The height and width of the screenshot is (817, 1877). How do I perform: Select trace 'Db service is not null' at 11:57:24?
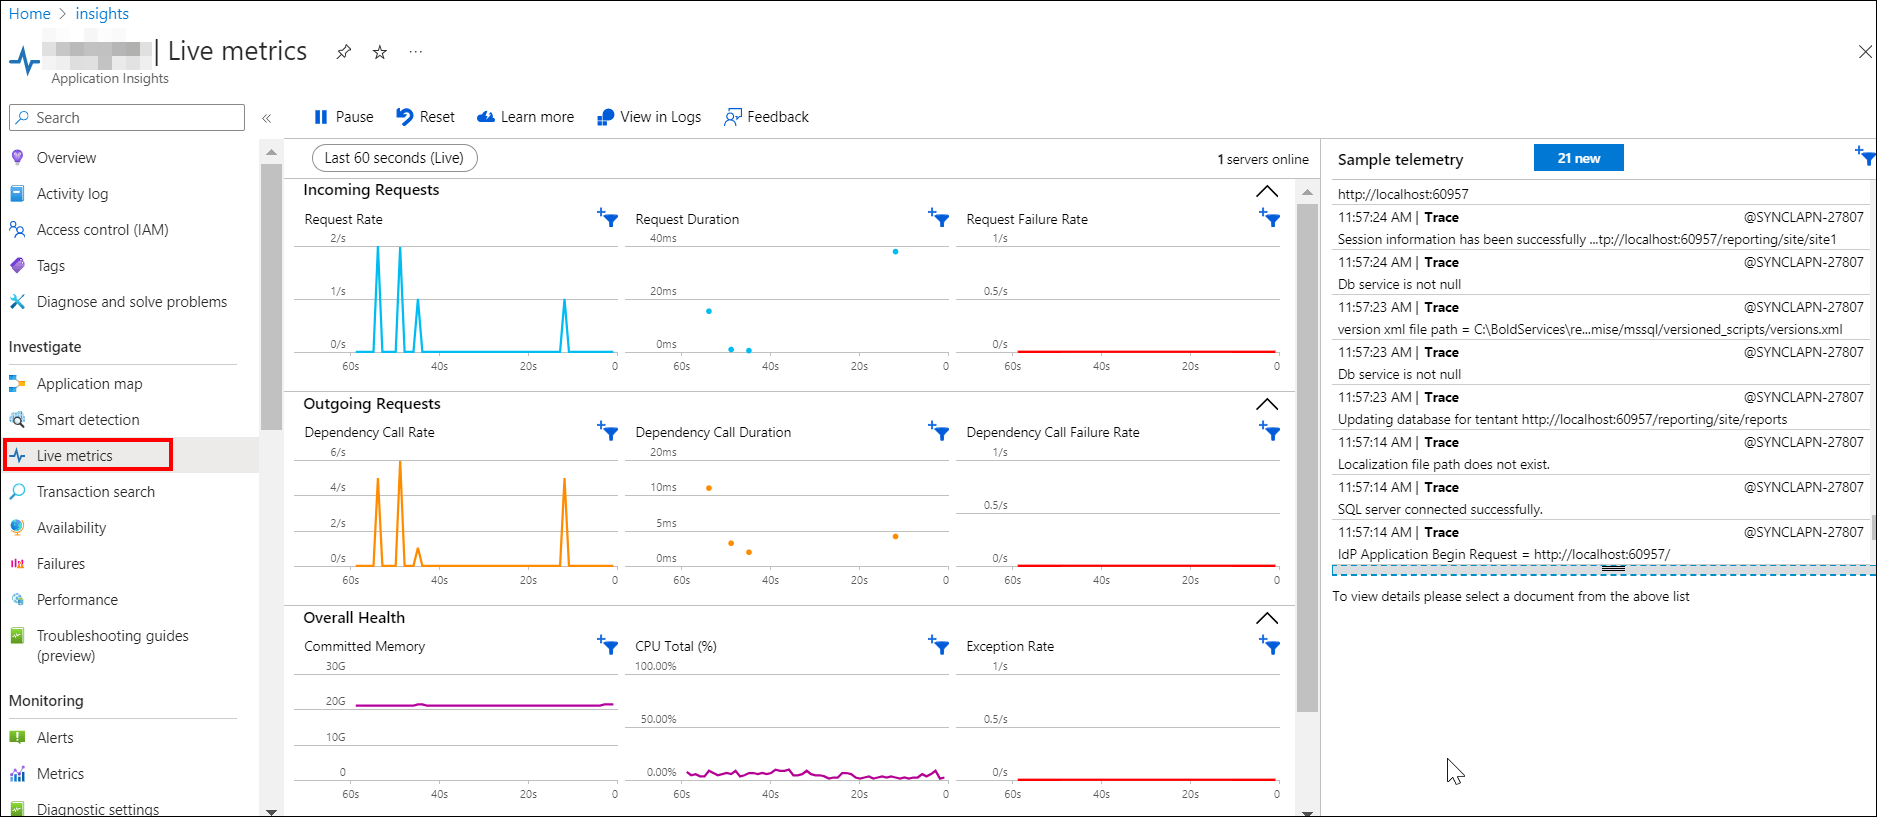pos(1601,273)
